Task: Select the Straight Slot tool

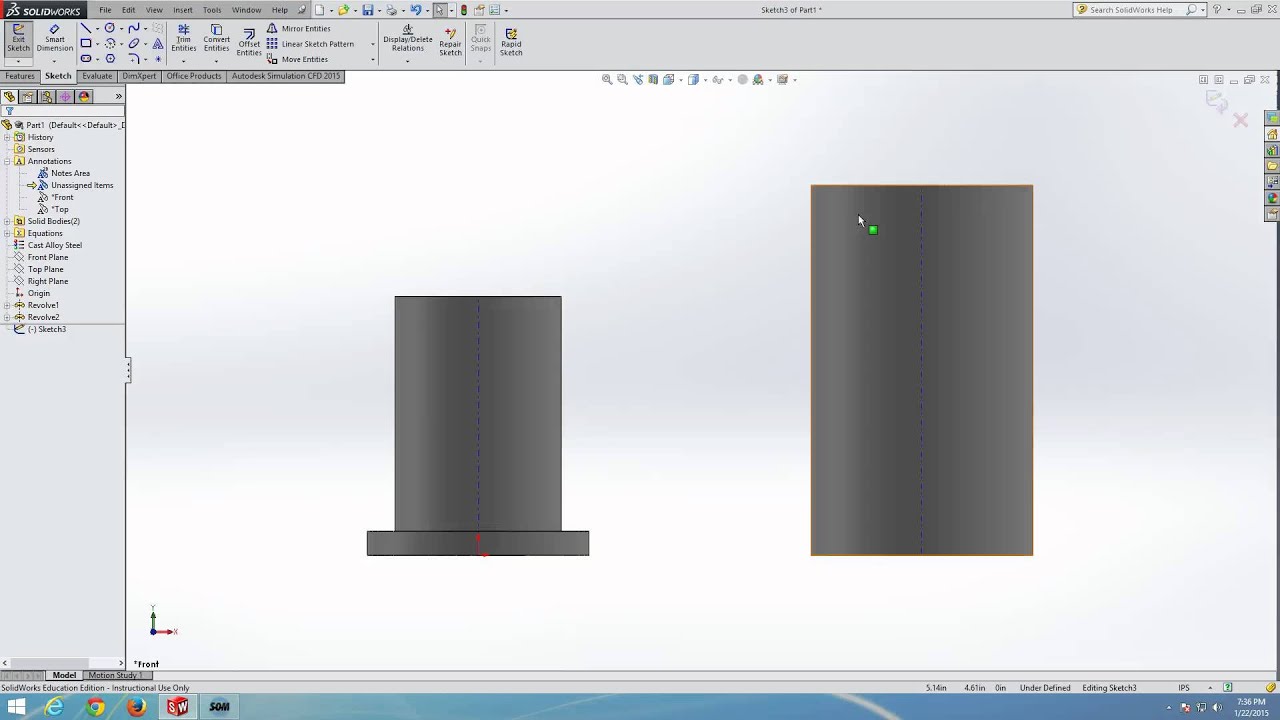Action: click(x=86, y=59)
